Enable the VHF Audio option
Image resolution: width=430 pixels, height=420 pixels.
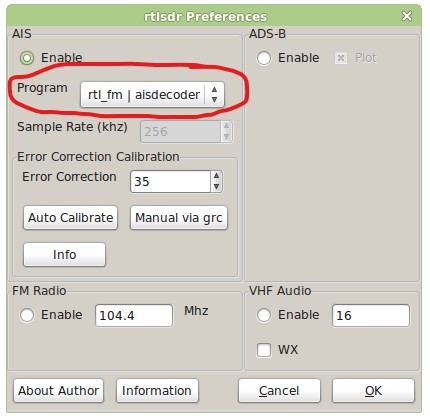pyautogui.click(x=264, y=315)
